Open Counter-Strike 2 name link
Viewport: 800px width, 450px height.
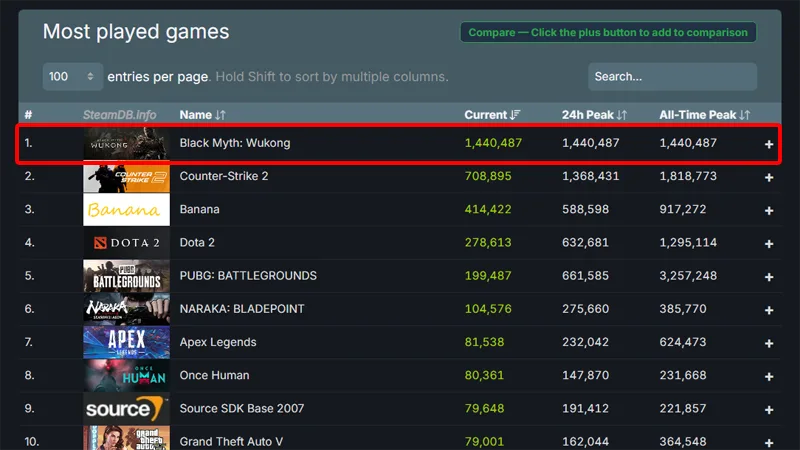[x=223, y=176]
